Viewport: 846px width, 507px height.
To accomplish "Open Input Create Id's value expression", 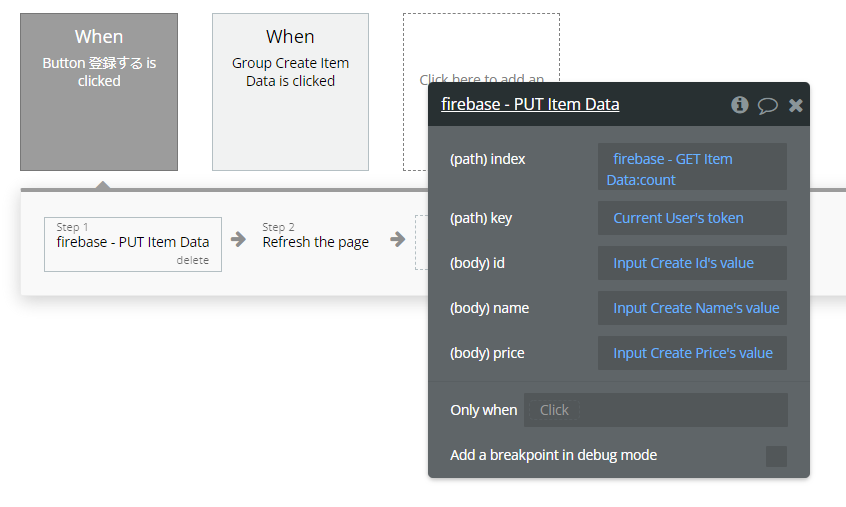I will coord(692,263).
